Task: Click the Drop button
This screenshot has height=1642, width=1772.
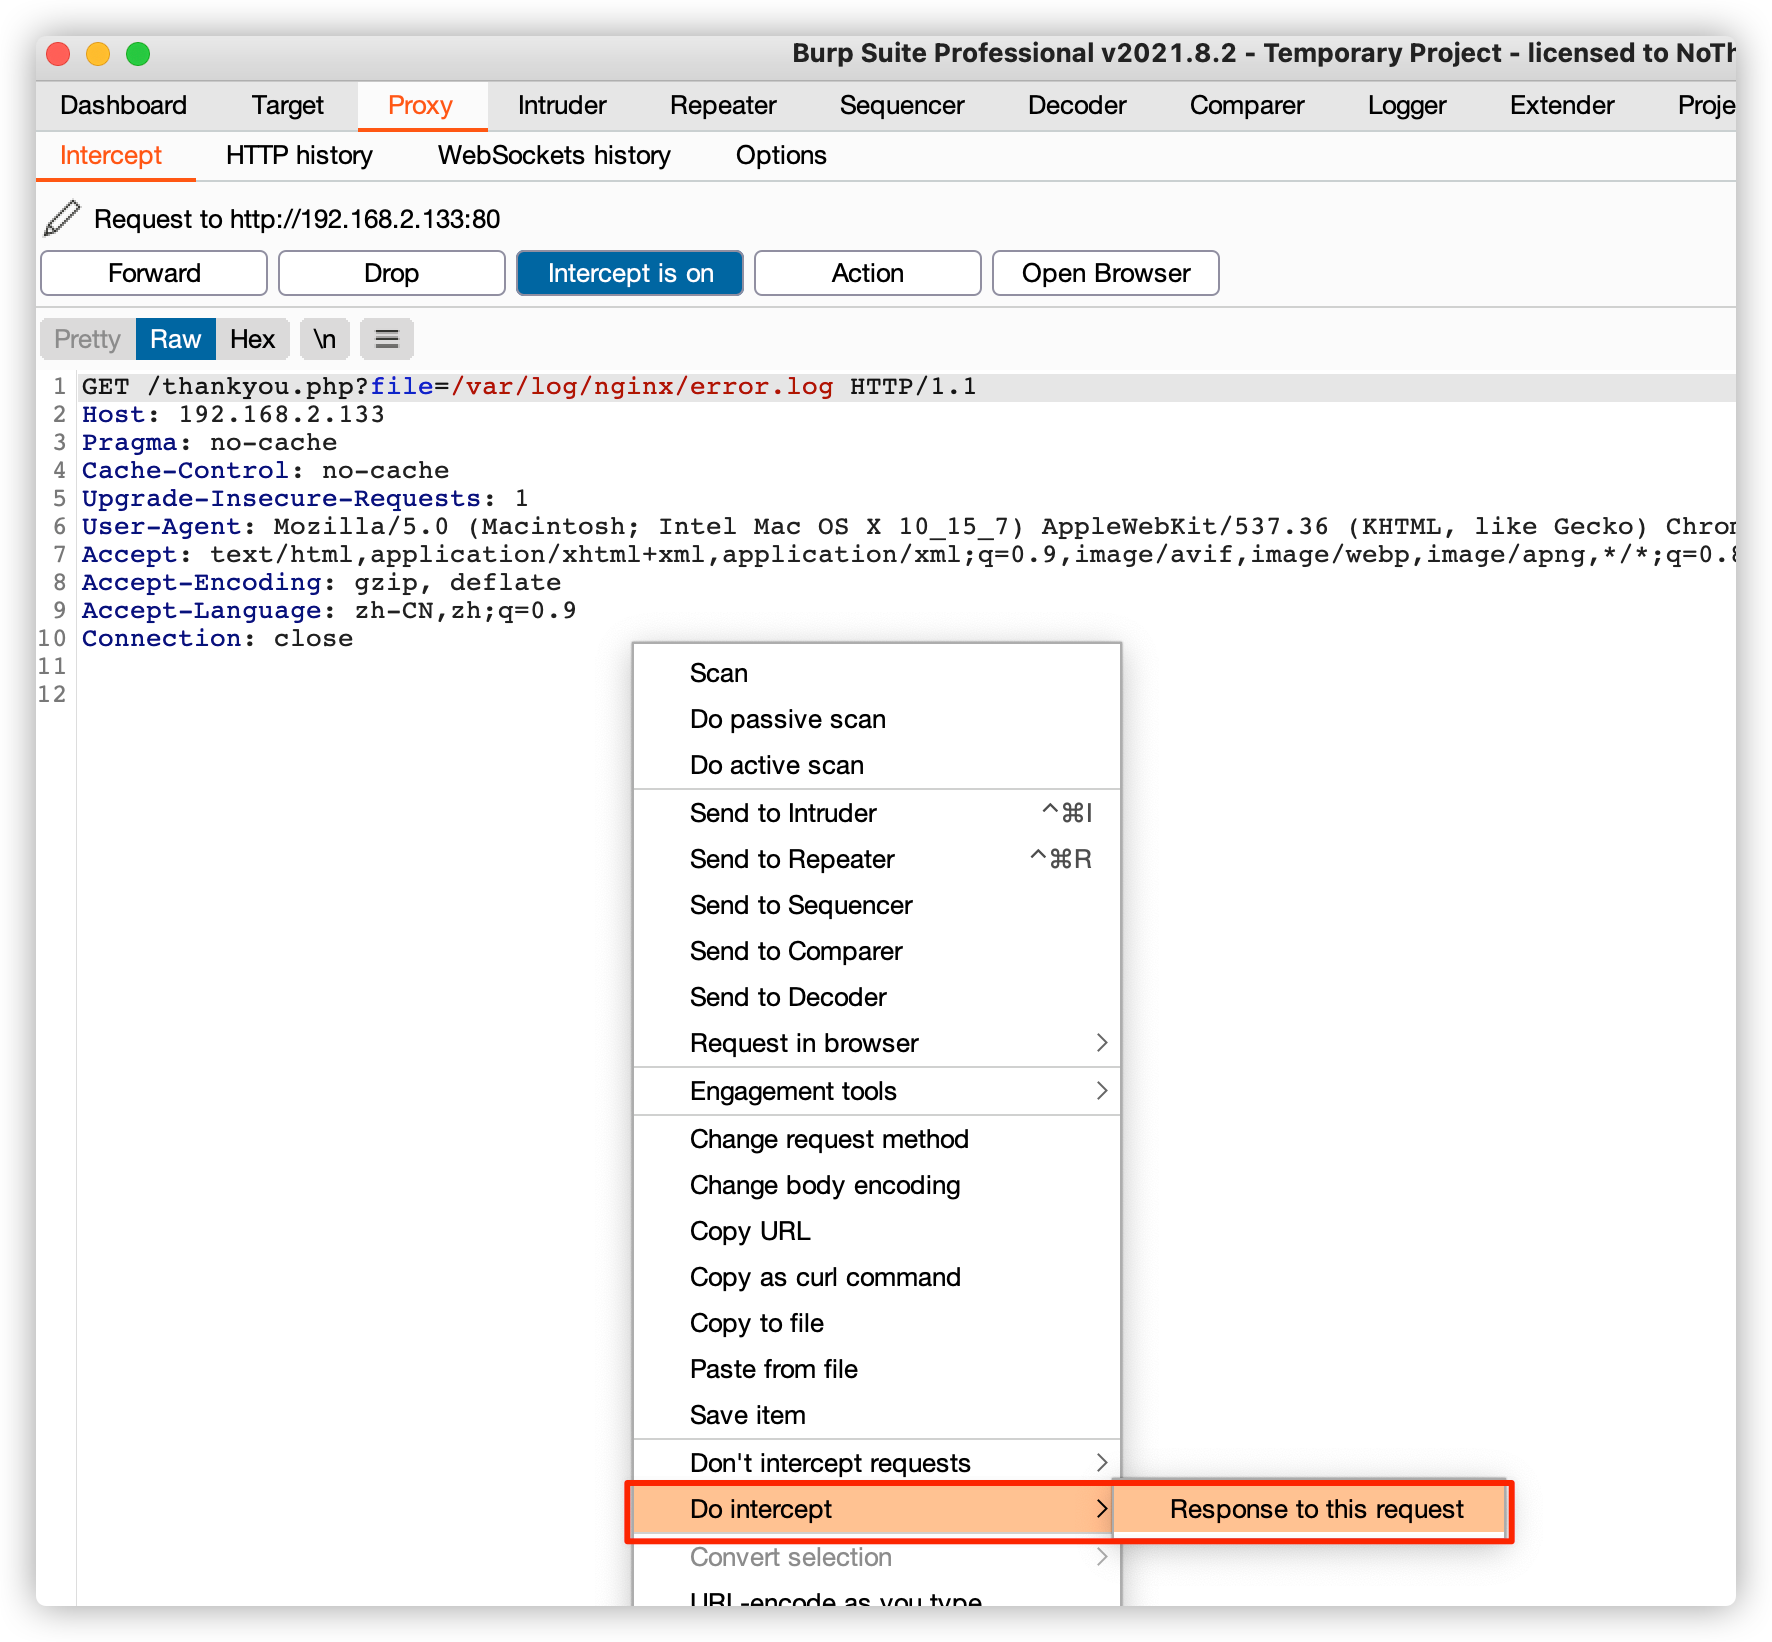Action: coord(392,273)
